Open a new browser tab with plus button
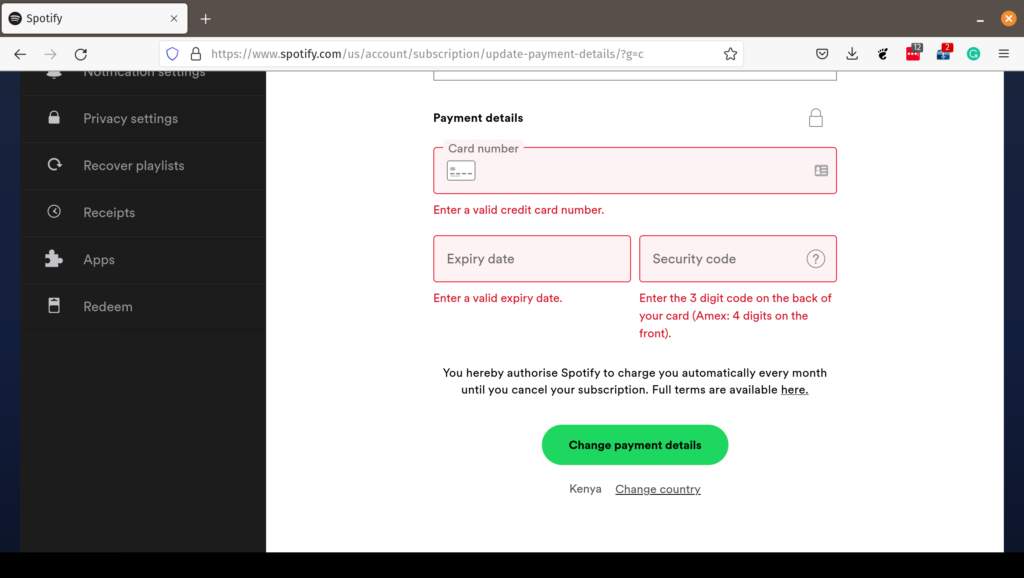 click(206, 19)
